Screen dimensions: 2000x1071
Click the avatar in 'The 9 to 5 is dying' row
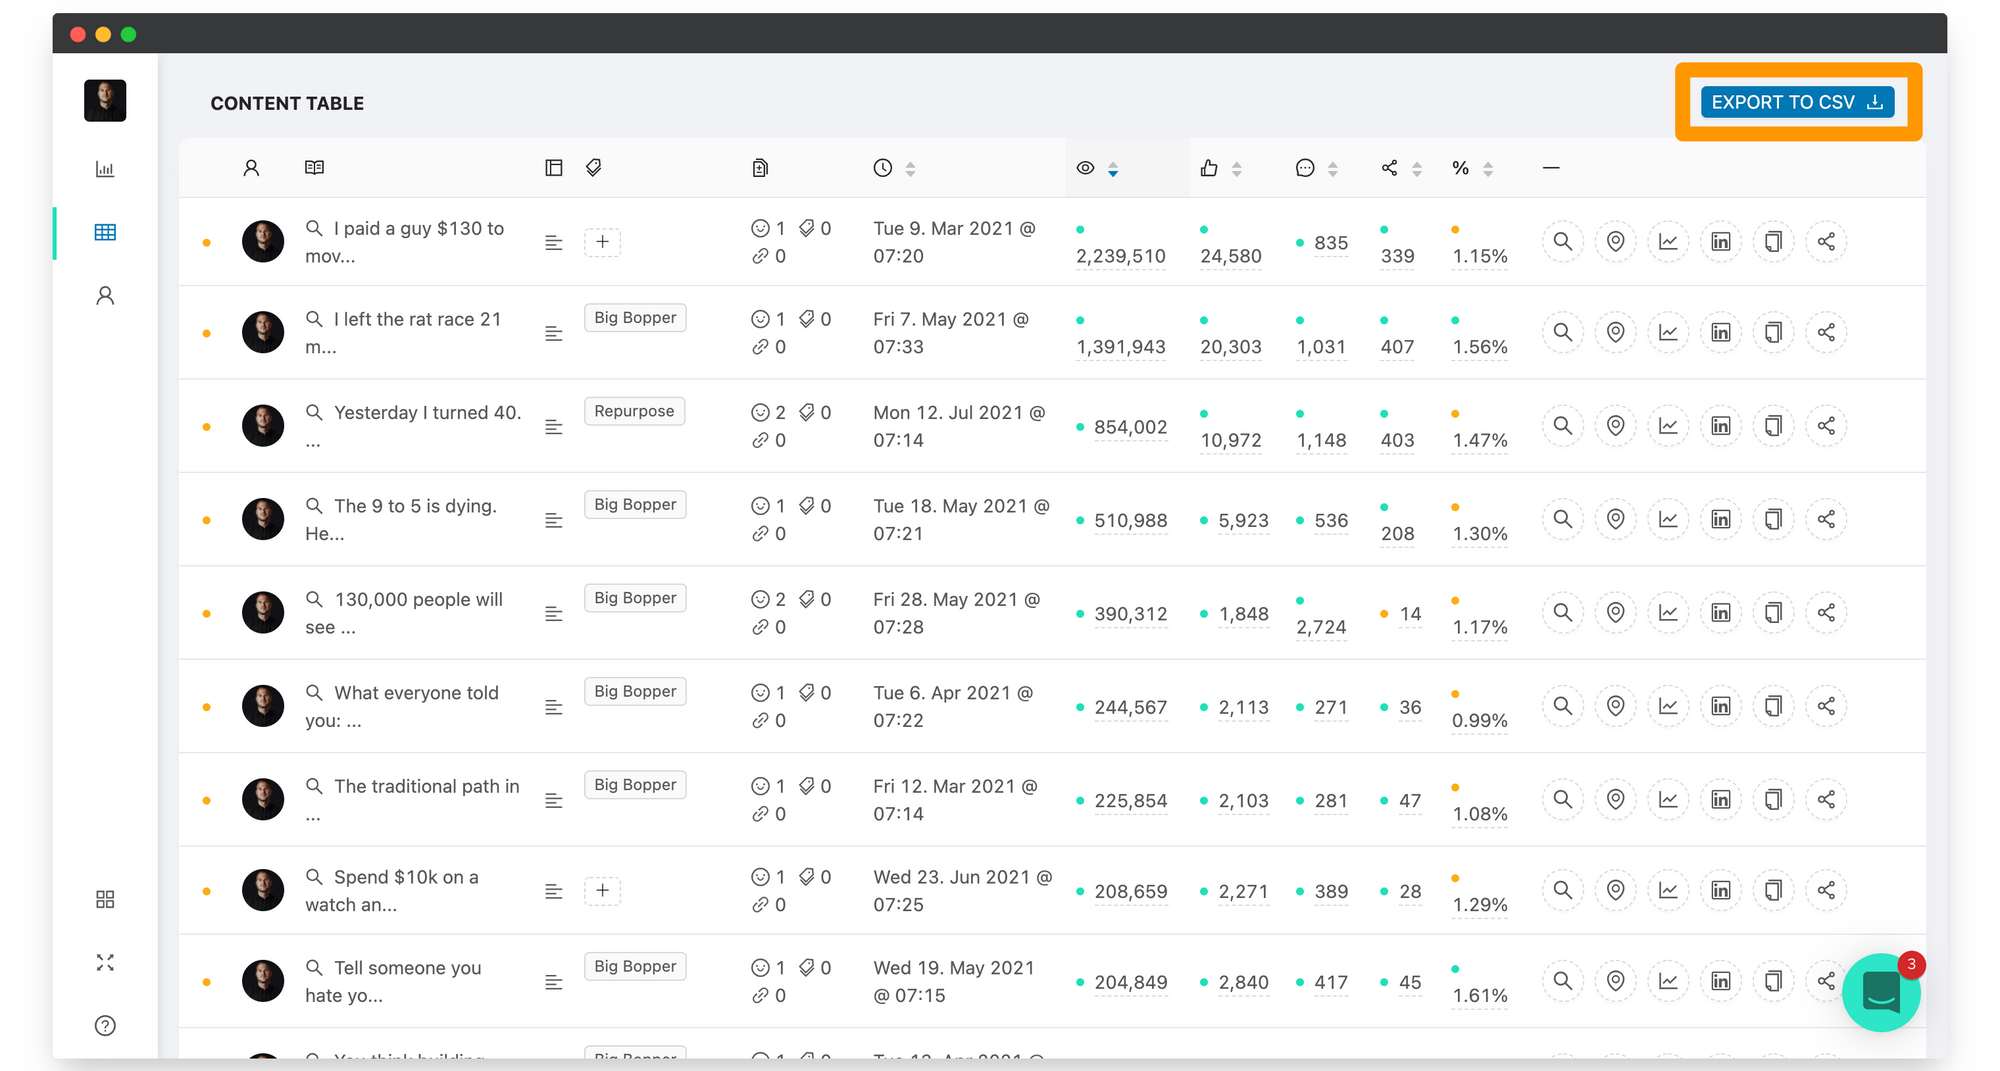pyautogui.click(x=263, y=519)
